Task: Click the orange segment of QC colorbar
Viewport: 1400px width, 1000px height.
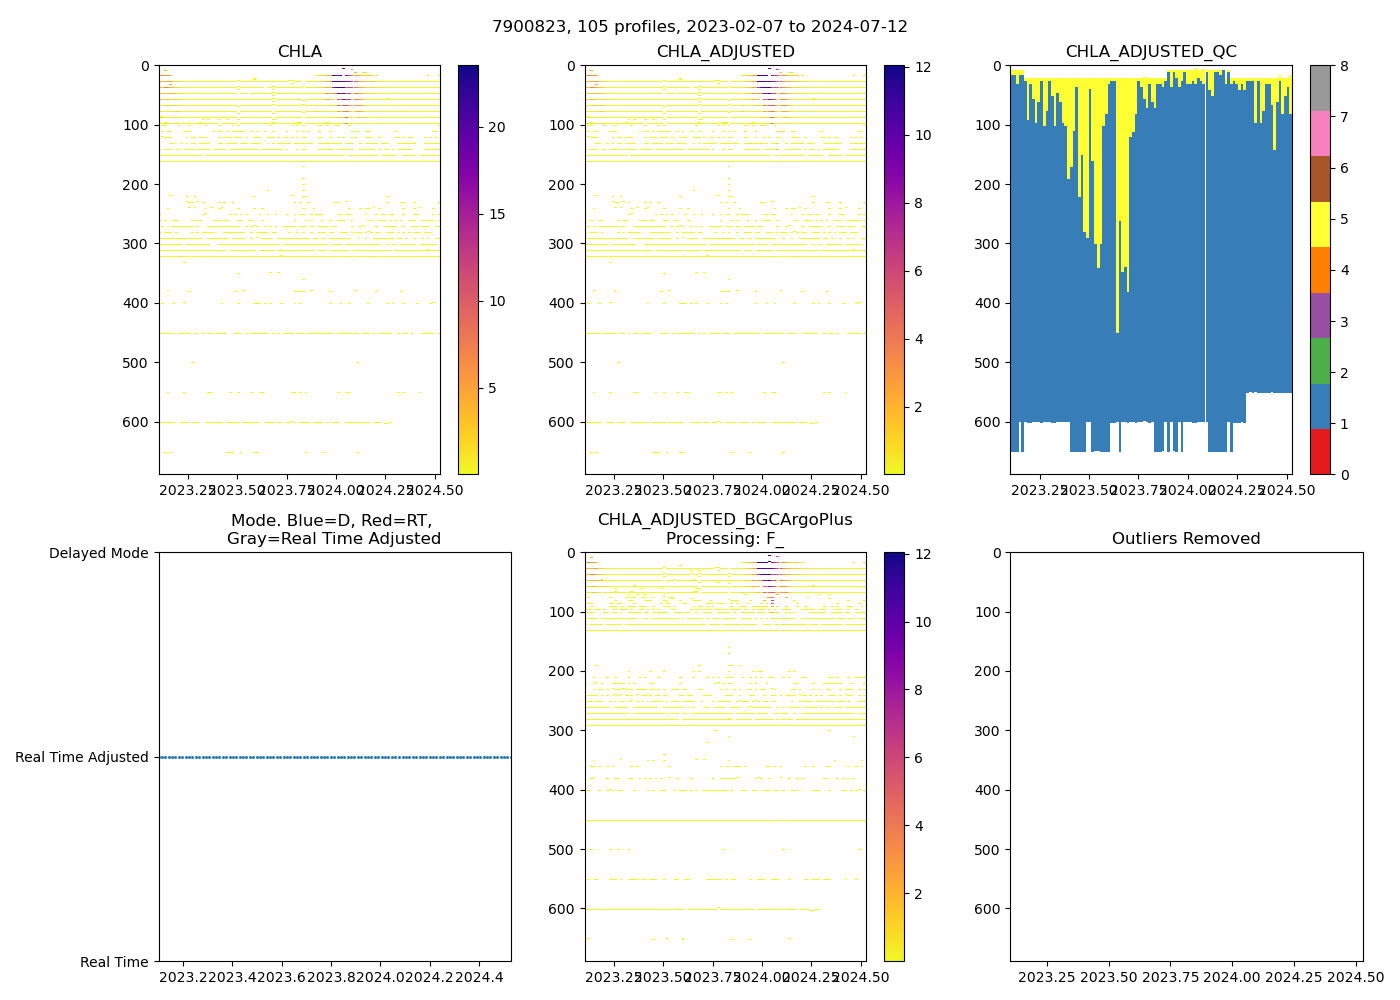Action: 1320,270
